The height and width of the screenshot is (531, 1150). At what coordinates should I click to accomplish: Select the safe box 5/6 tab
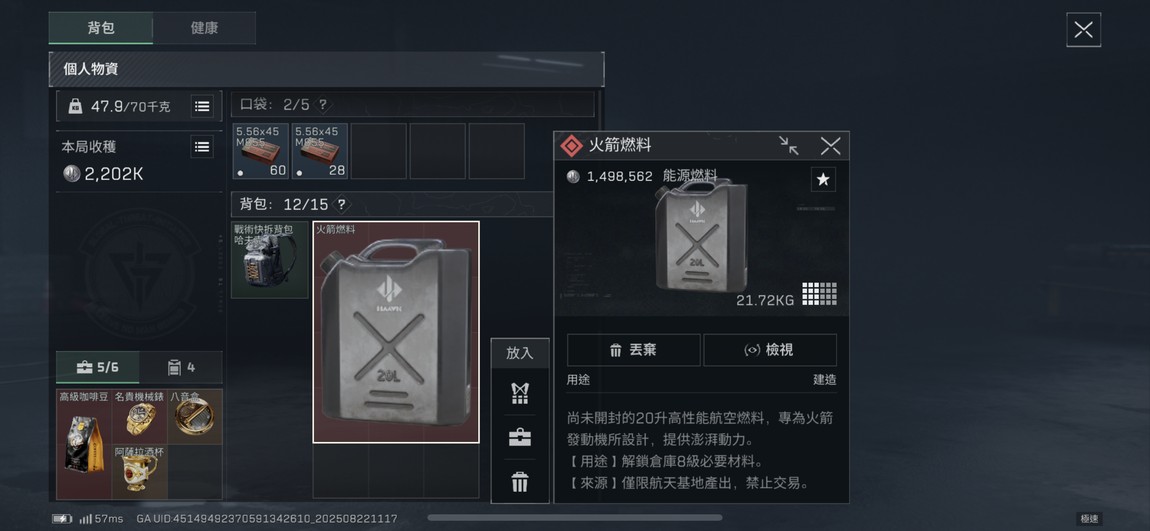pyautogui.click(x=98, y=367)
